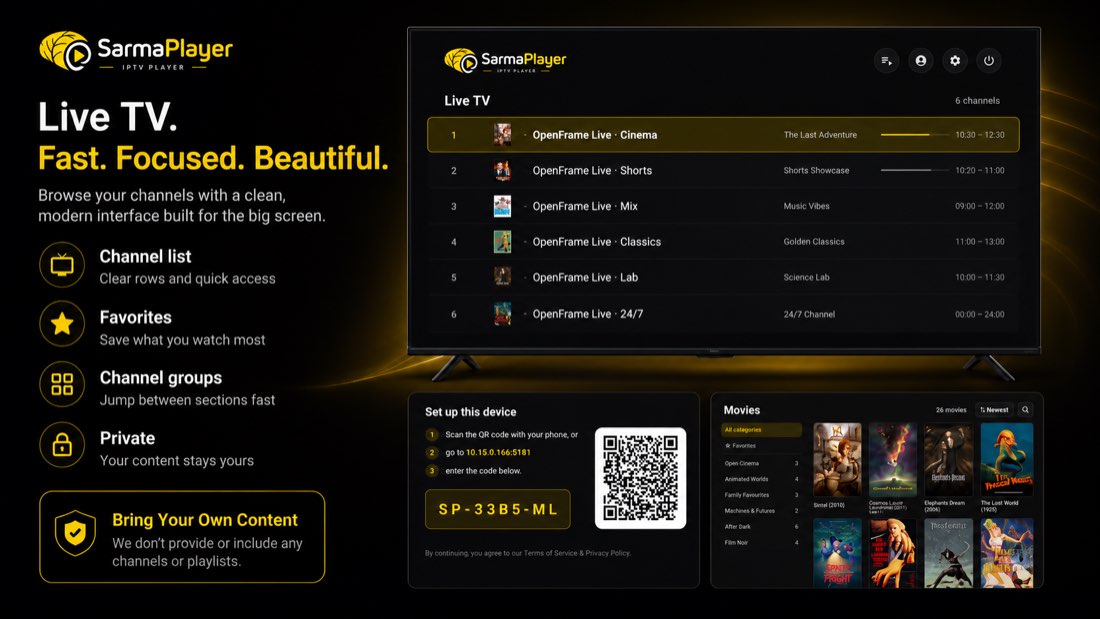This screenshot has width=1100, height=619.
Task: Select All categories in Movies sidebar
Action: point(761,430)
